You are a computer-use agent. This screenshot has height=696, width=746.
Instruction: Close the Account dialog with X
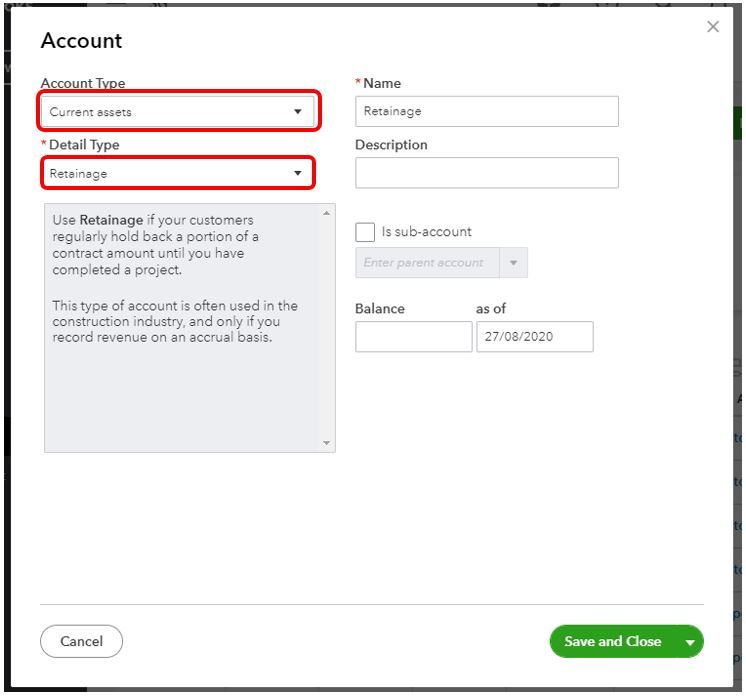[x=713, y=26]
